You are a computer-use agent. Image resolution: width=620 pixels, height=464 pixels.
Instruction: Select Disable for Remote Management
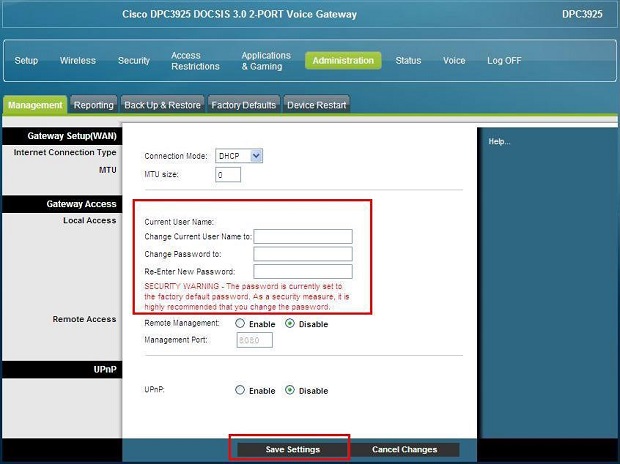tap(290, 323)
